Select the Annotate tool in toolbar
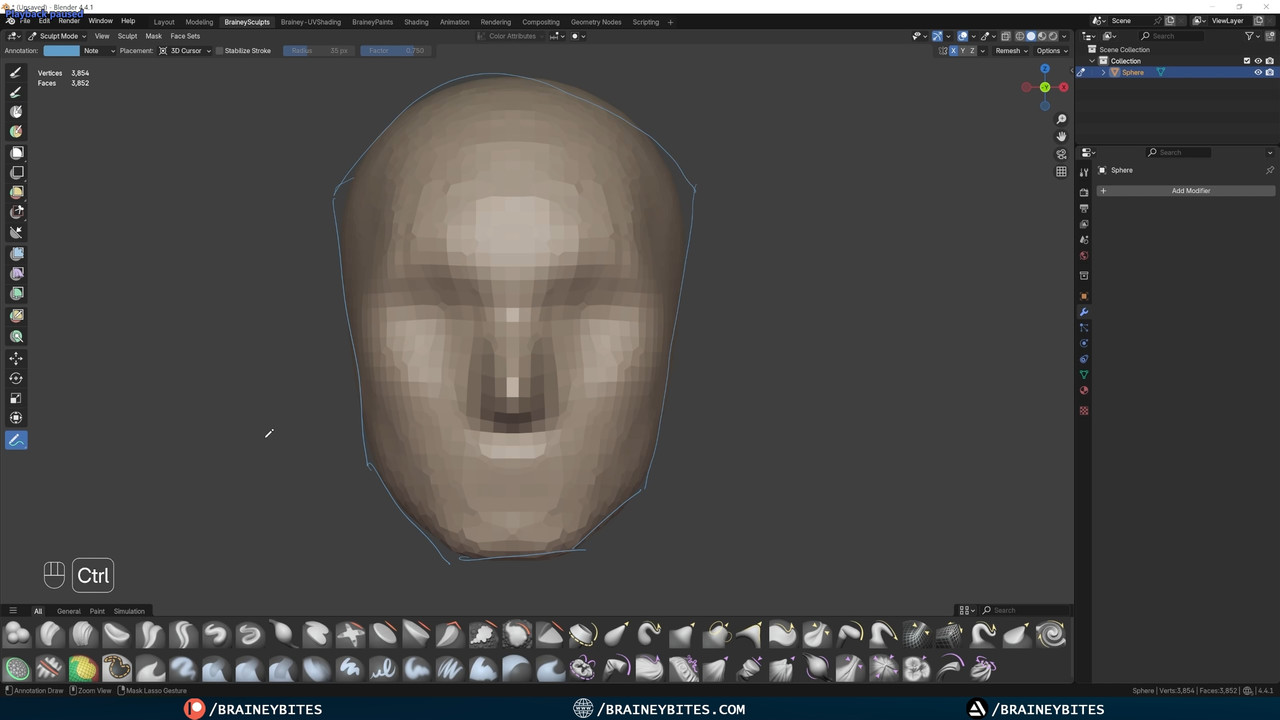 pos(16,440)
